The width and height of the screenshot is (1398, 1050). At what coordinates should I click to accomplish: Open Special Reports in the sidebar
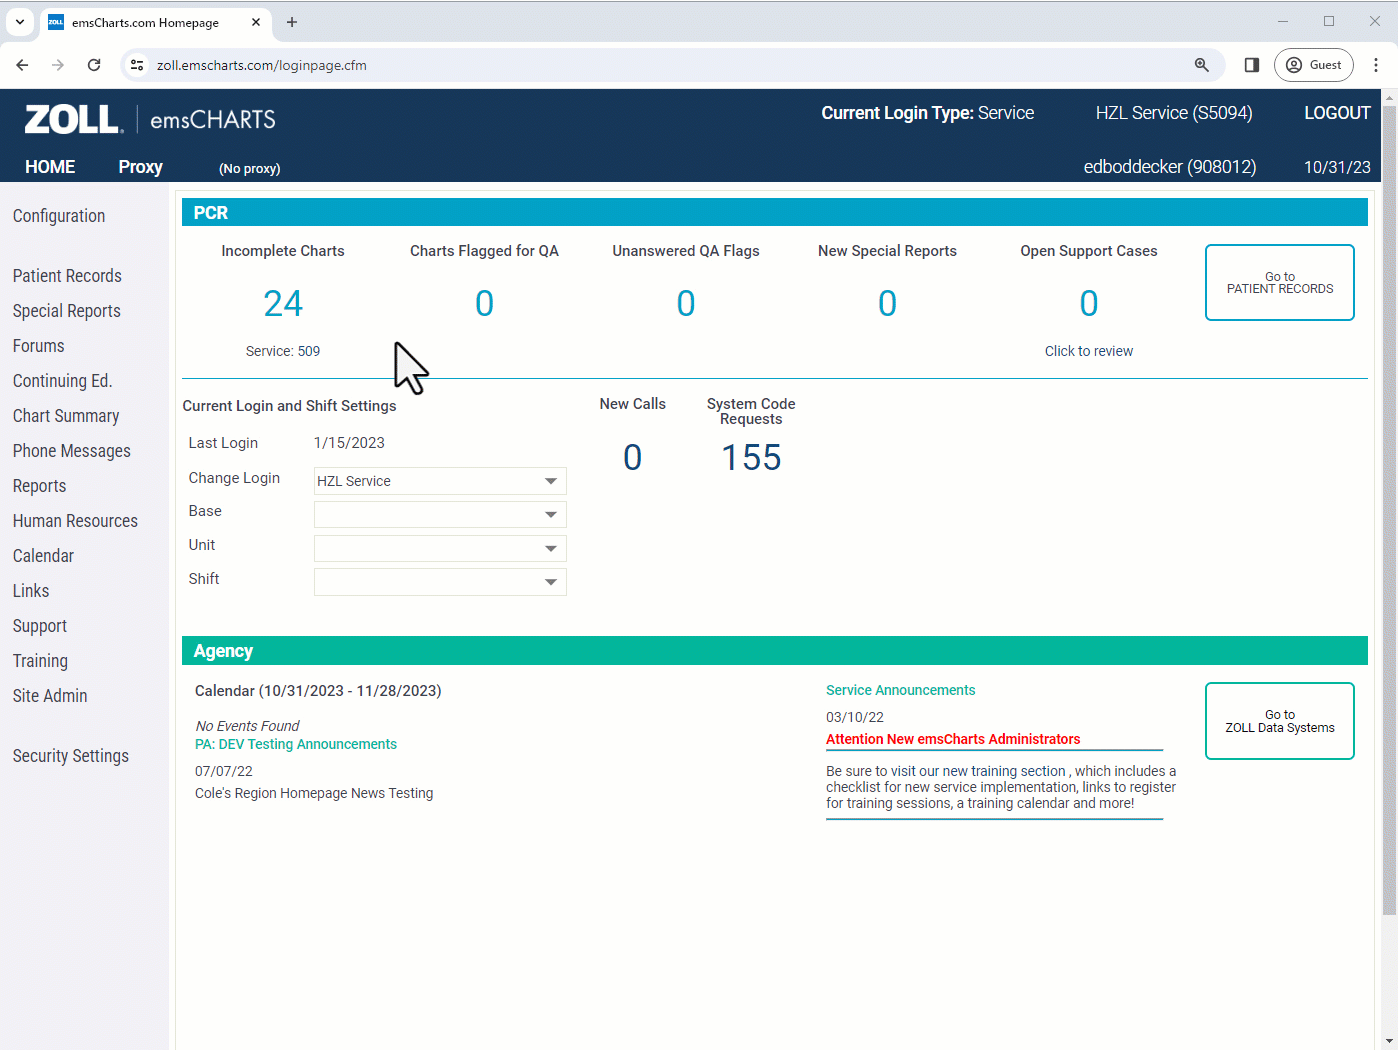click(66, 311)
